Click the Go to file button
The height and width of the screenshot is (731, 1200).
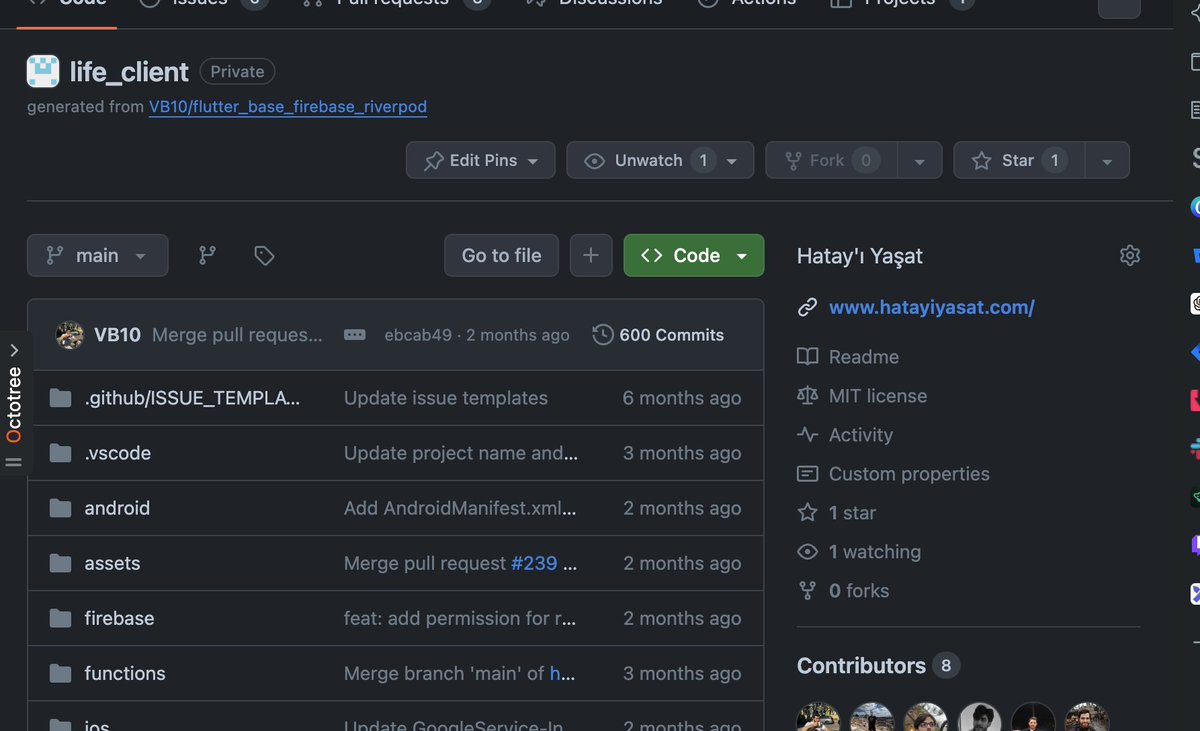[x=500, y=255]
